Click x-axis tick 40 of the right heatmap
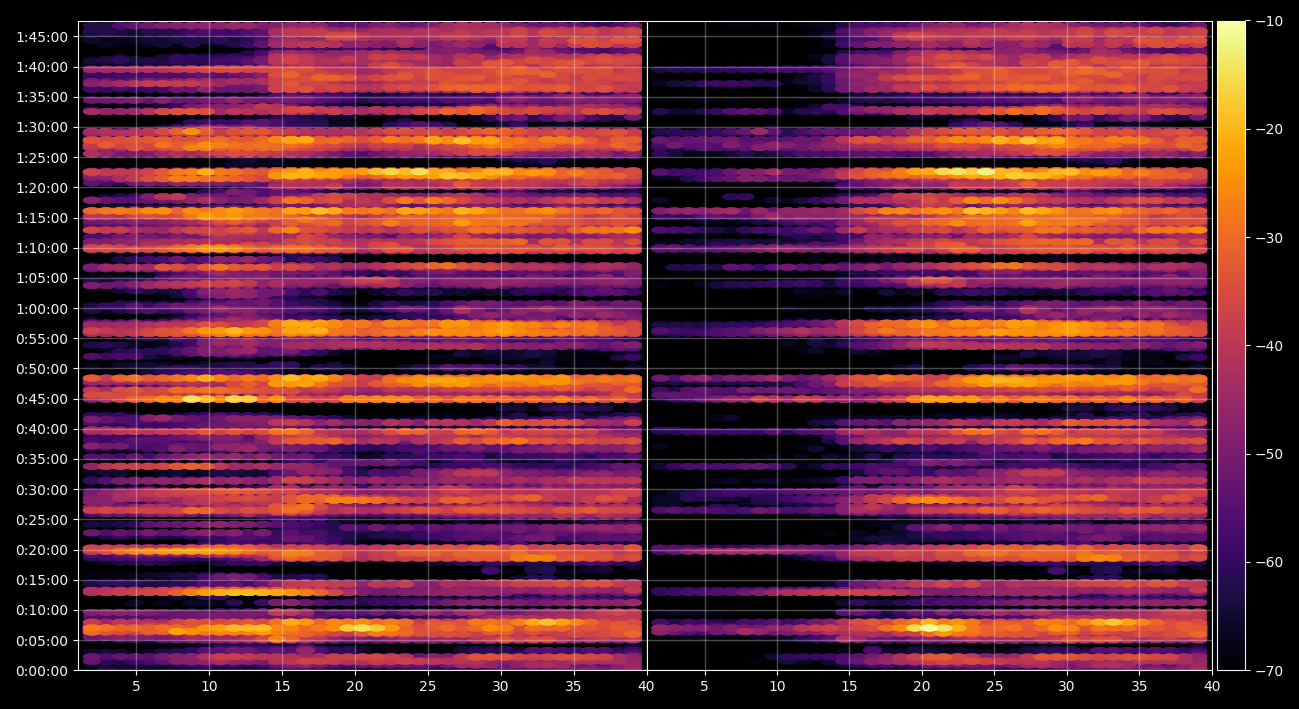 coord(1212,687)
